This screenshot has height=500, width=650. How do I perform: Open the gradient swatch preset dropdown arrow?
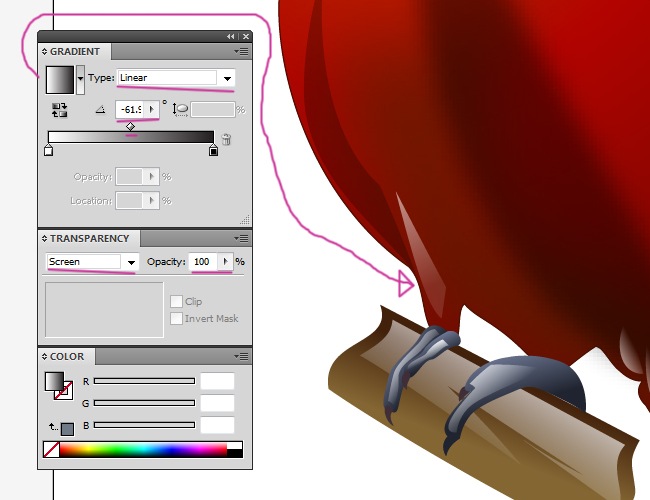pyautogui.click(x=80, y=79)
